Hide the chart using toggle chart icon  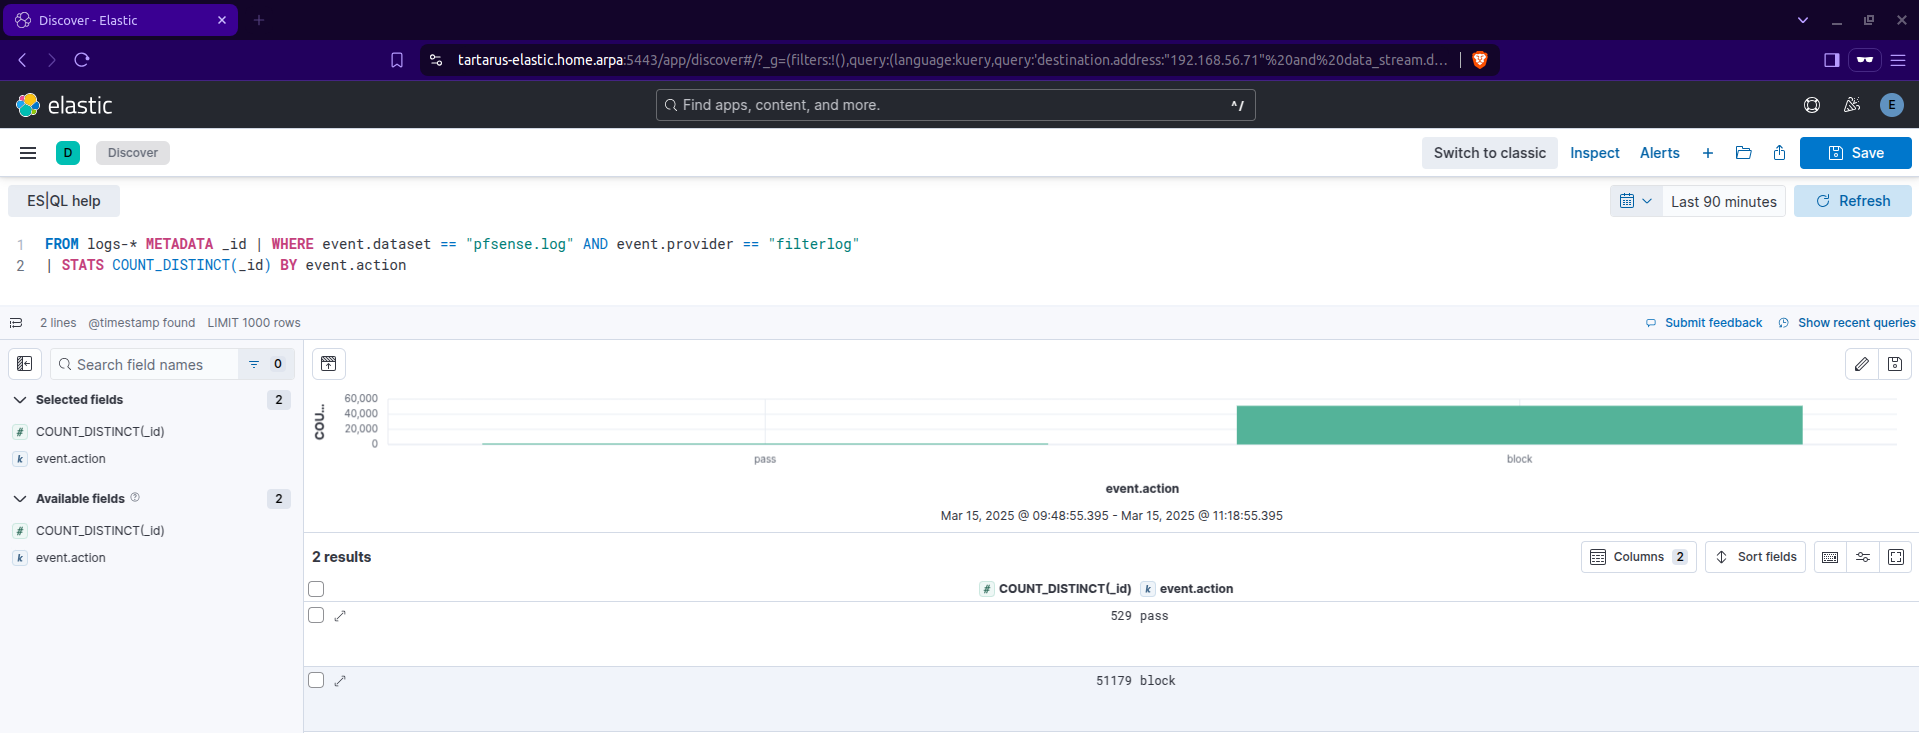click(329, 364)
